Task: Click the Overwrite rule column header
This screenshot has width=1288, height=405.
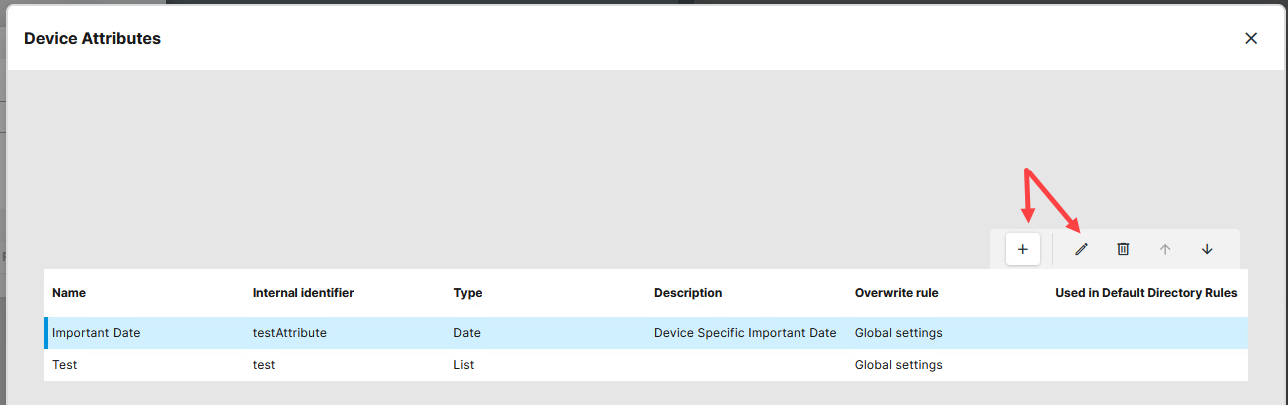Action: tap(896, 293)
